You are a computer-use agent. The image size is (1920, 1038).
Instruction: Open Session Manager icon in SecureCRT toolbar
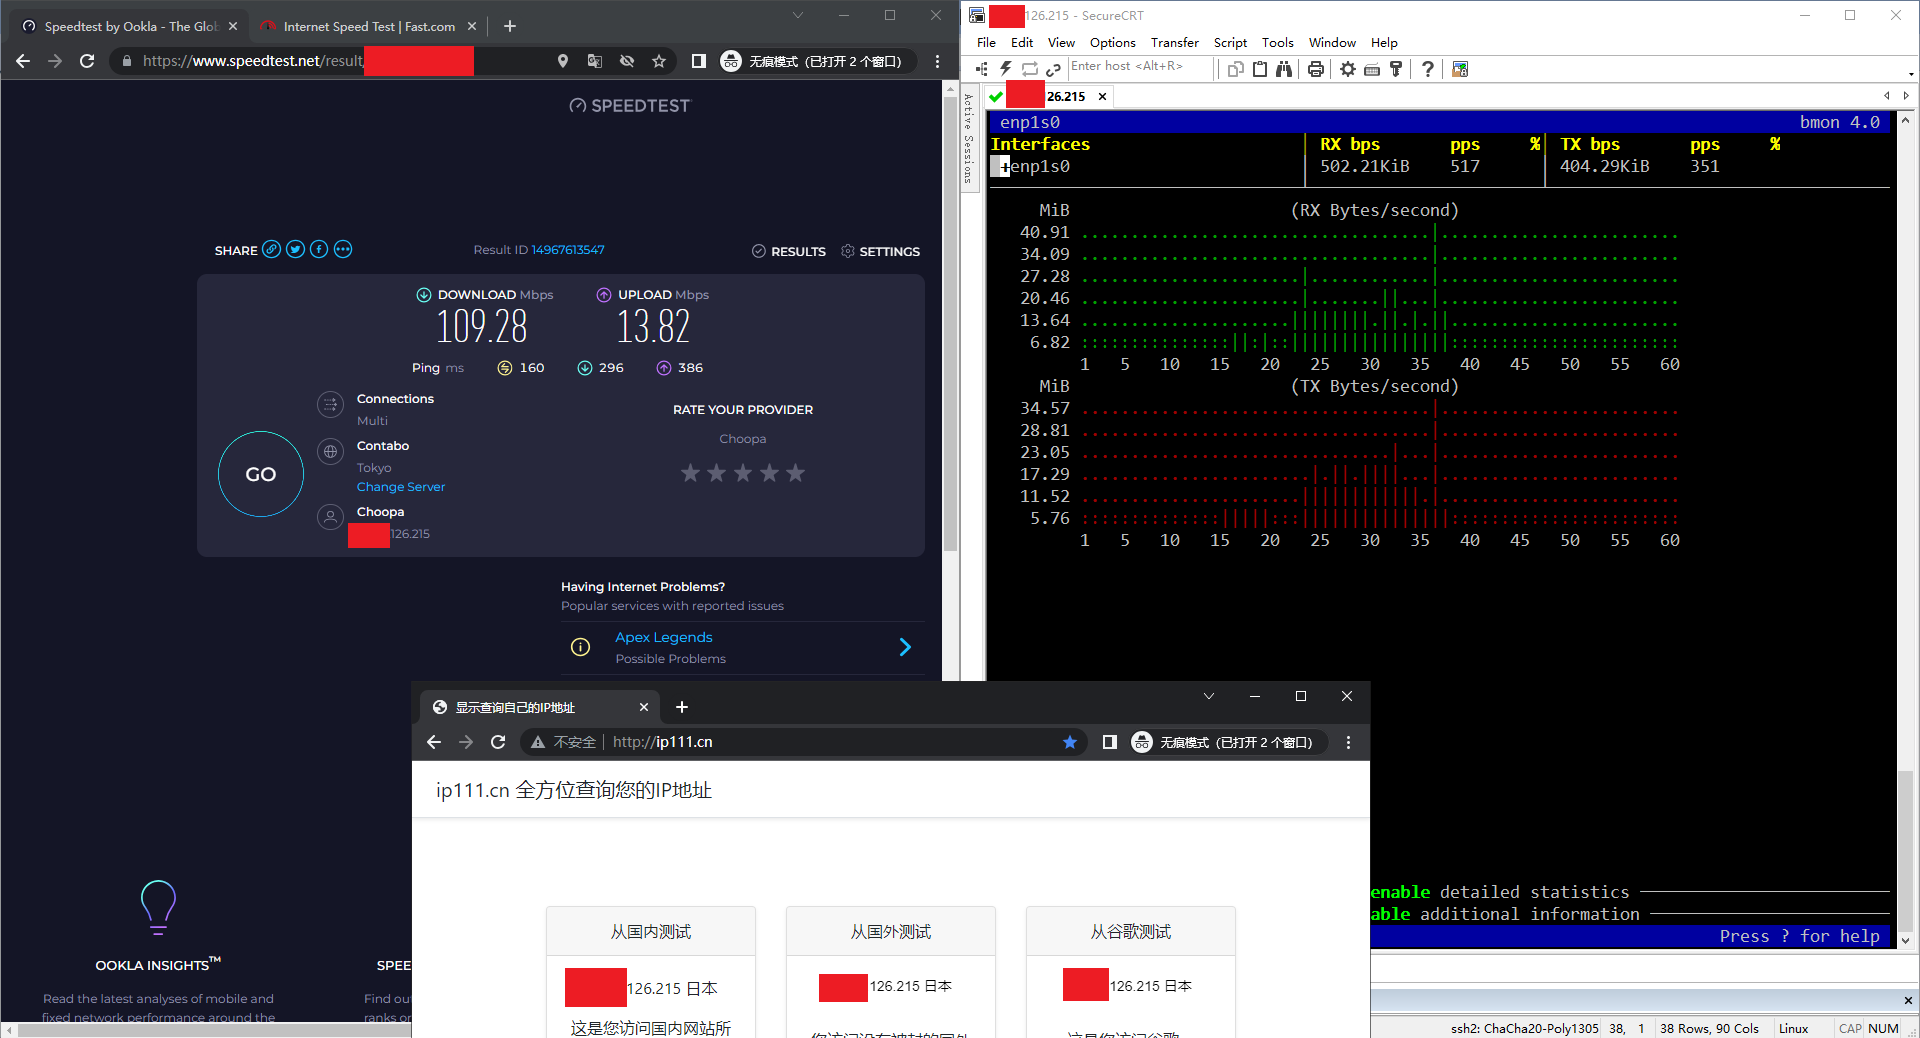(x=982, y=69)
